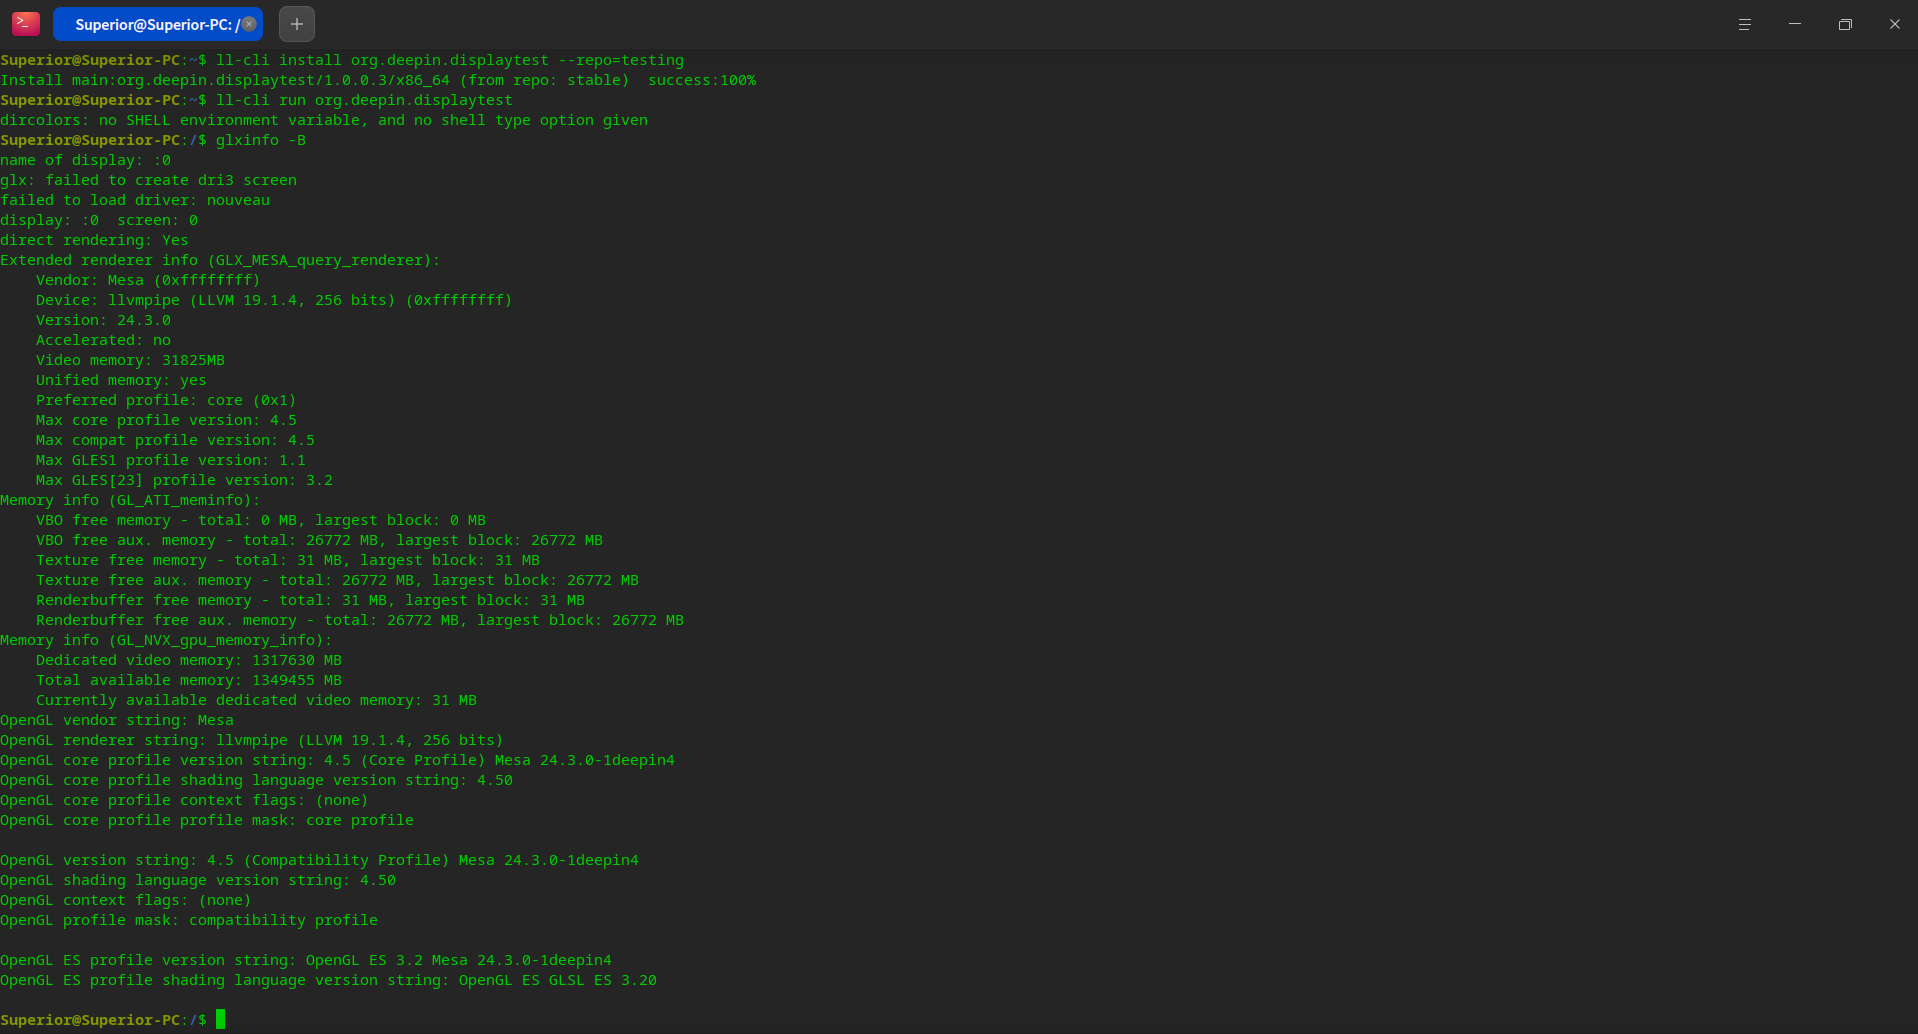Image resolution: width=1918 pixels, height=1034 pixels.
Task: Click the 'OpenGL core profile version string' line
Action: pos(337,760)
